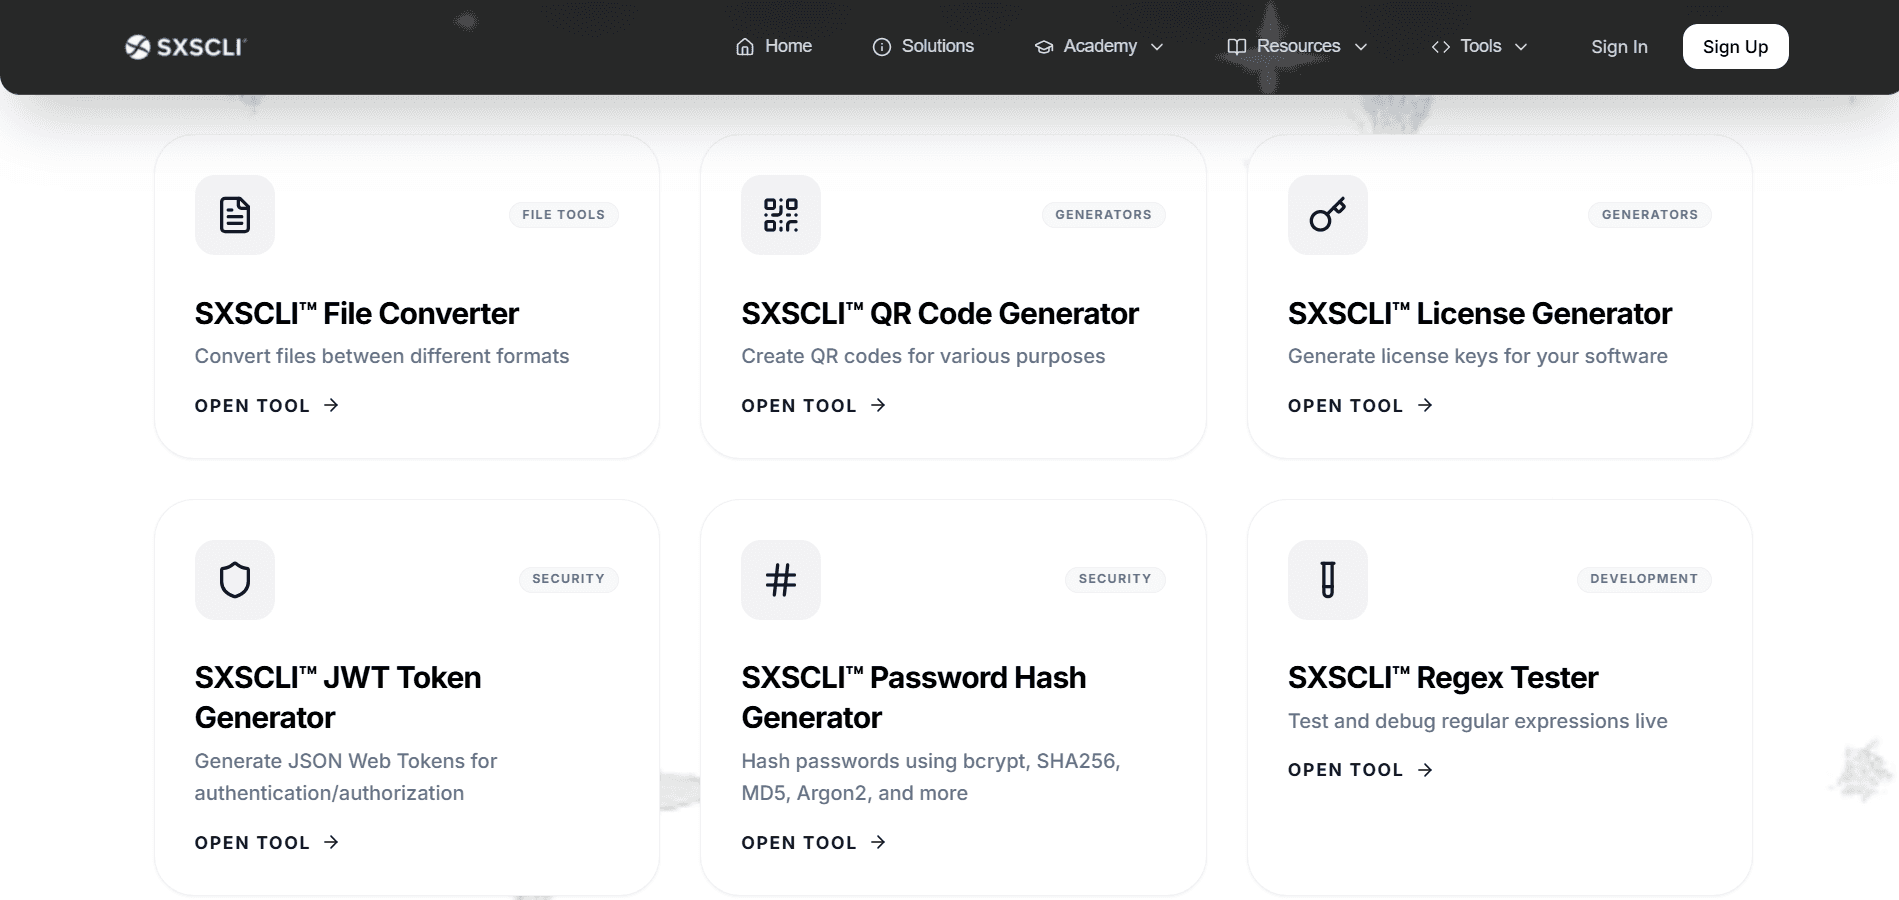Click 'Test and debug regular expressions live'
This screenshot has height=900, width=1899.
tap(1478, 721)
